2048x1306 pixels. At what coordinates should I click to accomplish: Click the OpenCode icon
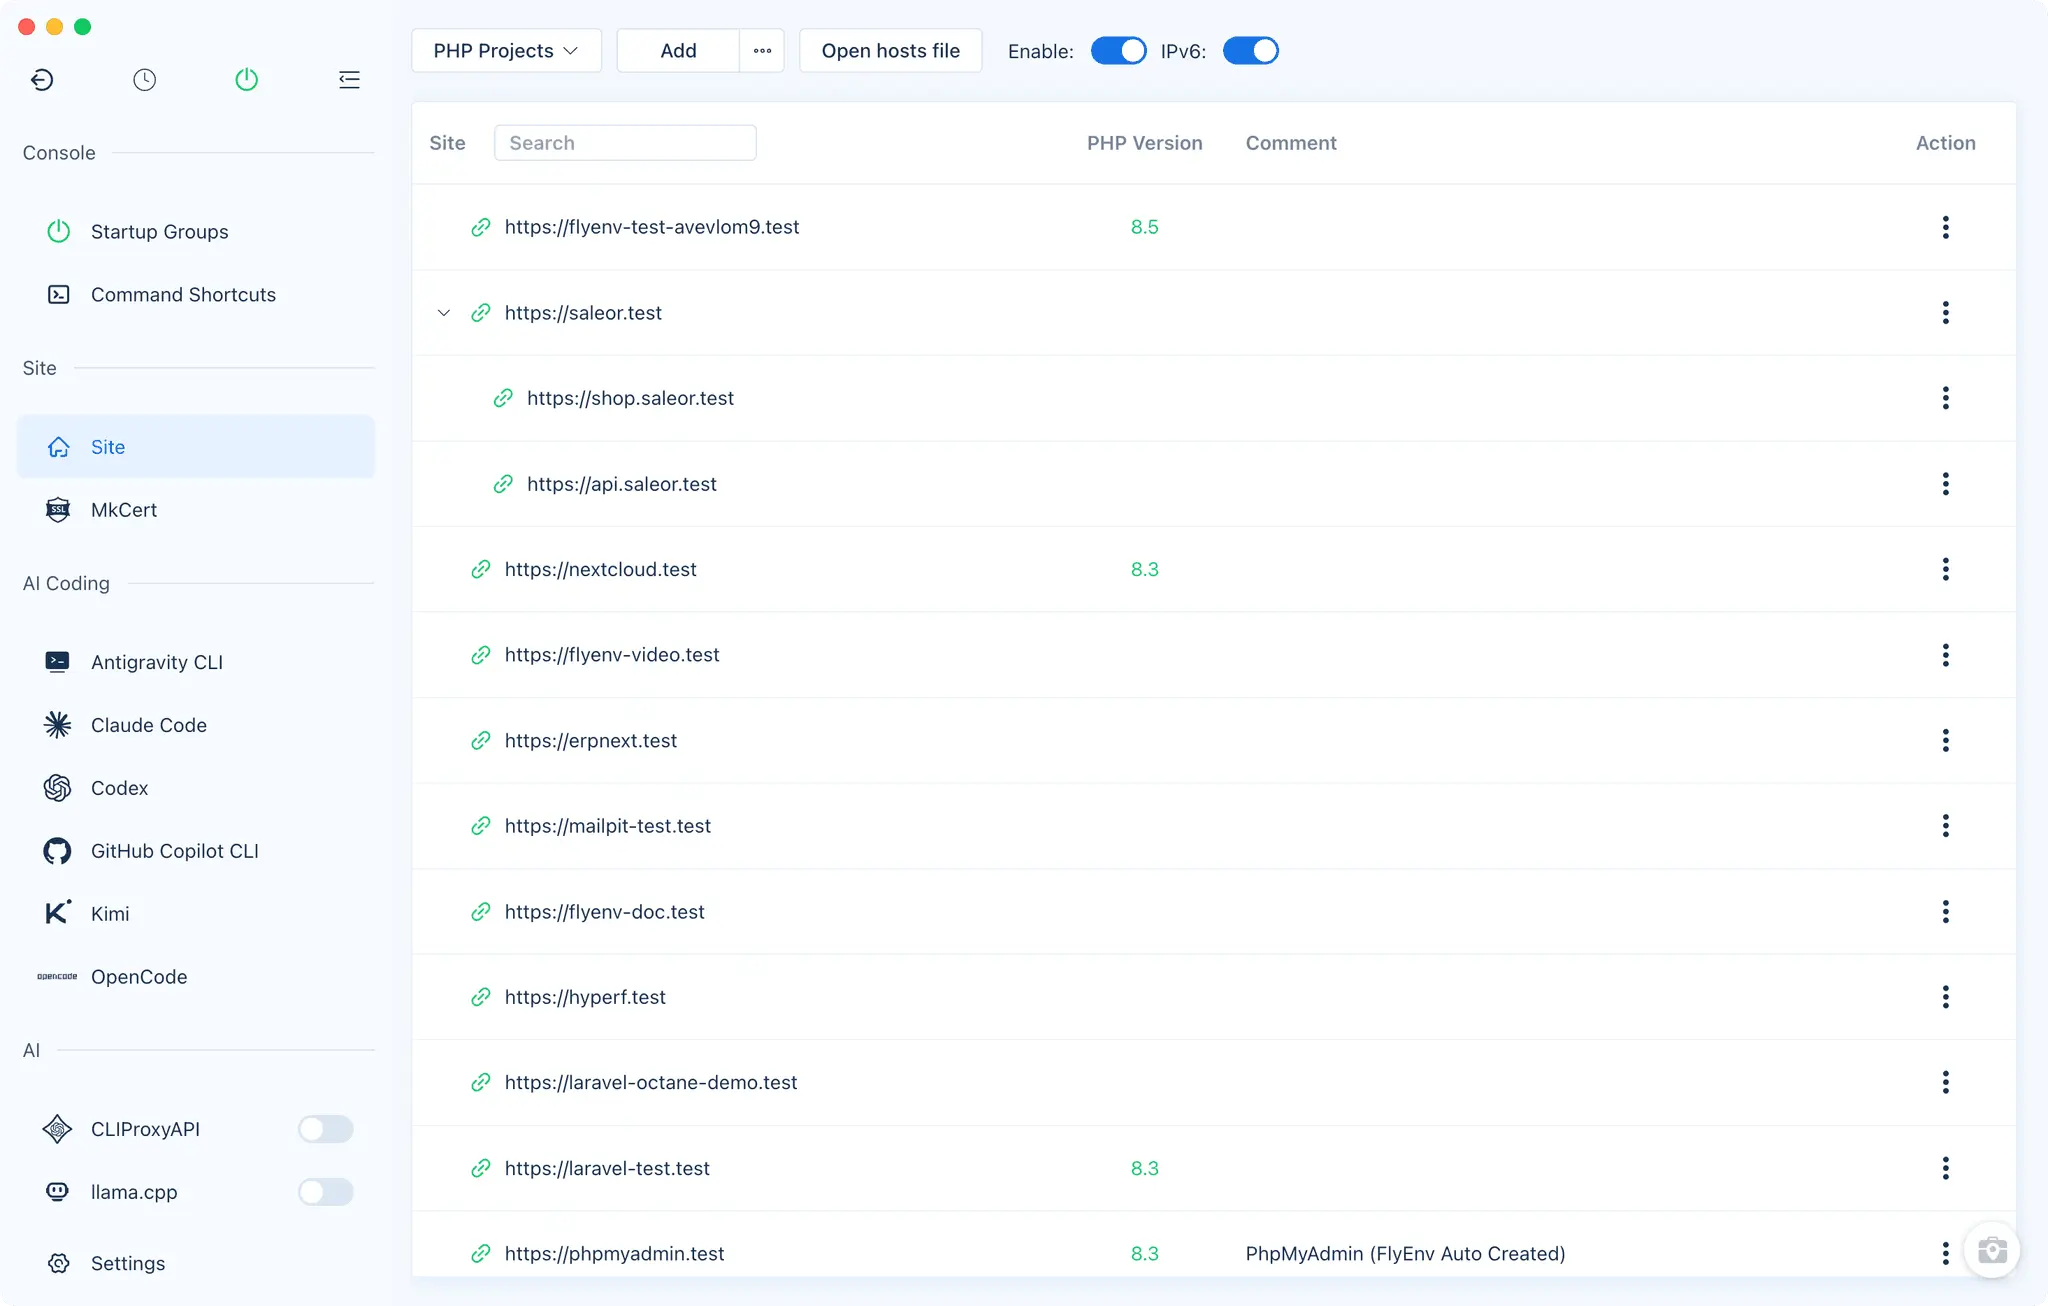tap(57, 976)
